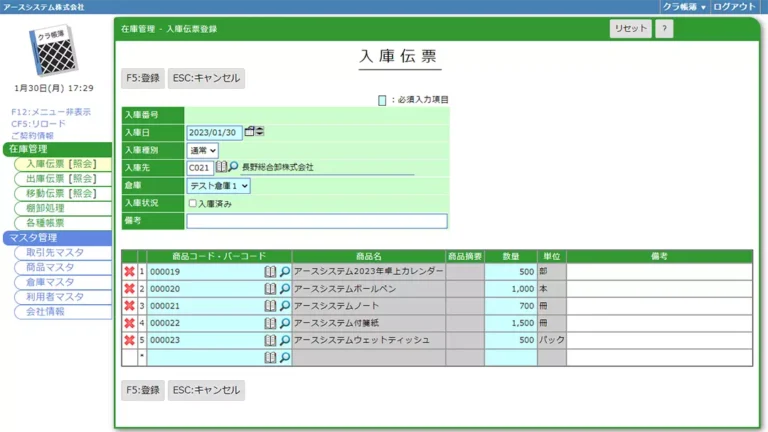Viewport: 768px width, 432px height.
Task: Click F12:メニュー非表示 link
Action: 51,112
